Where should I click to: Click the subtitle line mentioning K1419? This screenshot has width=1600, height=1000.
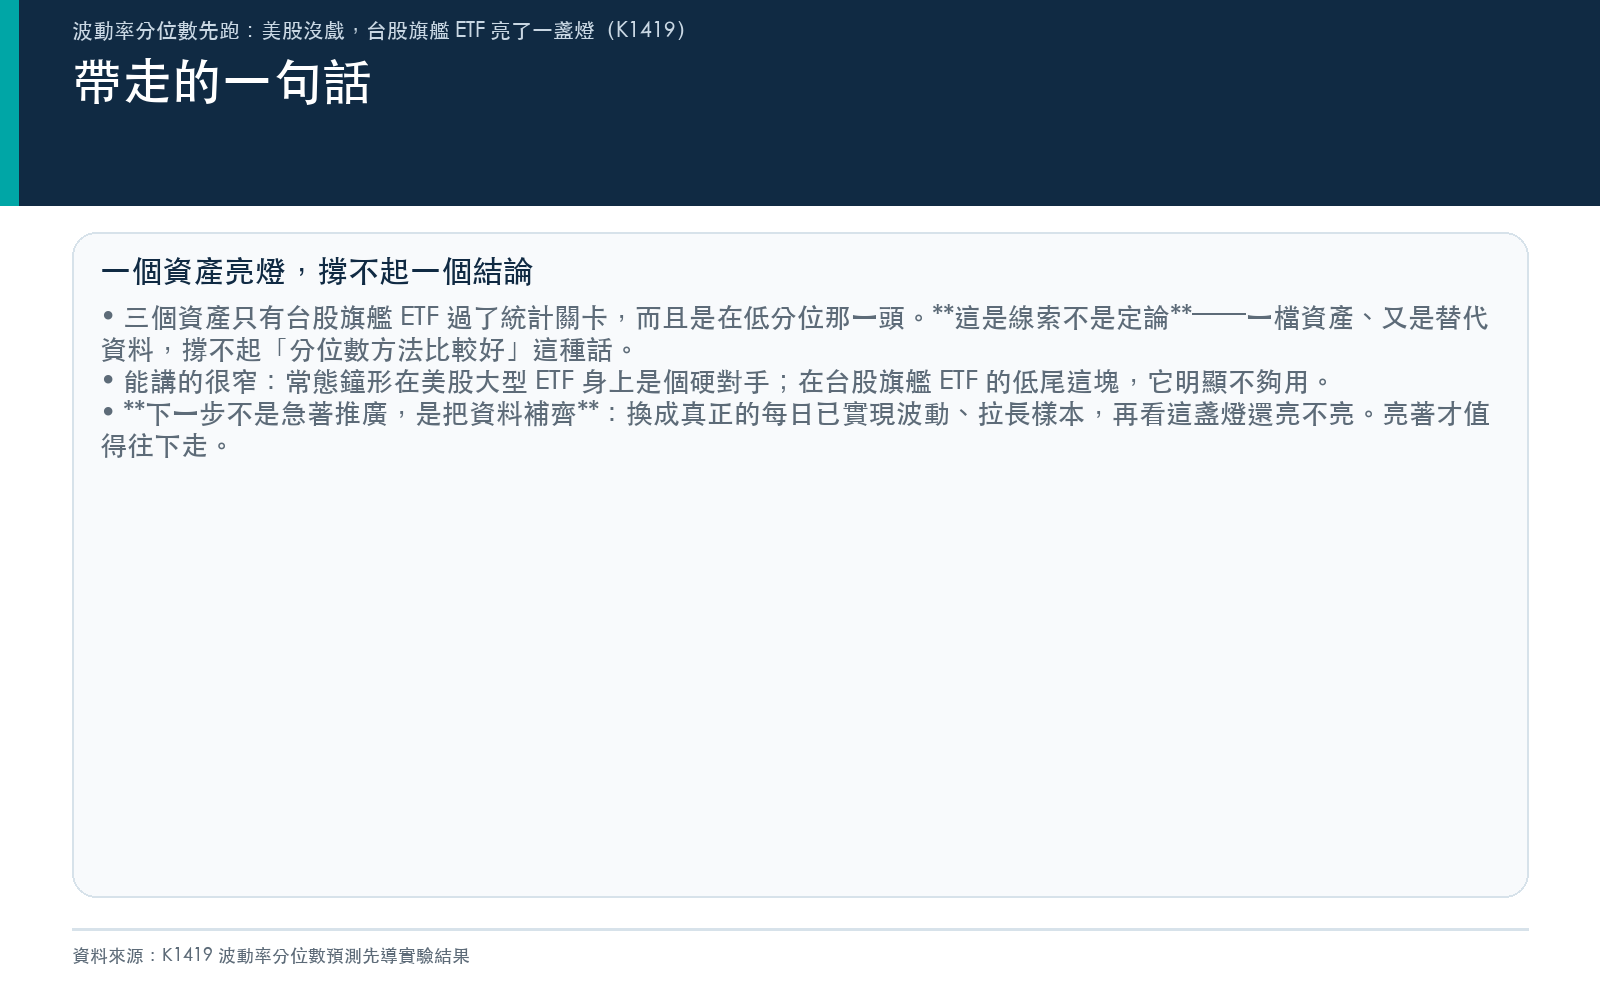pos(380,31)
